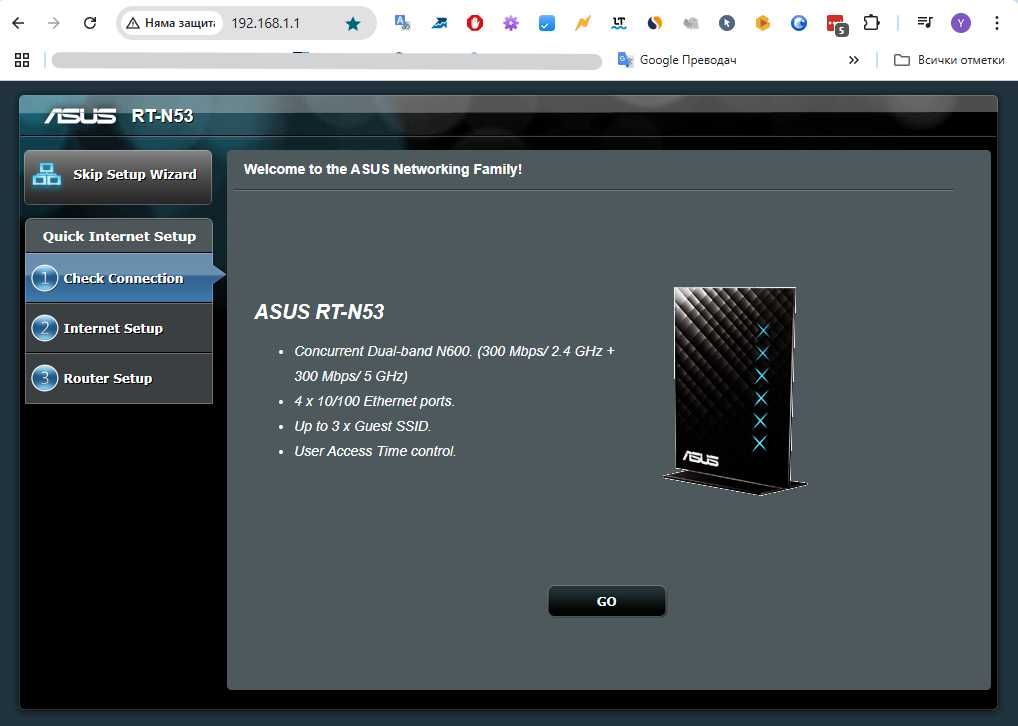The image size is (1018, 726).
Task: Click the 'Concurrent Dual-band N600' bullet
Action: pyautogui.click(x=454, y=364)
